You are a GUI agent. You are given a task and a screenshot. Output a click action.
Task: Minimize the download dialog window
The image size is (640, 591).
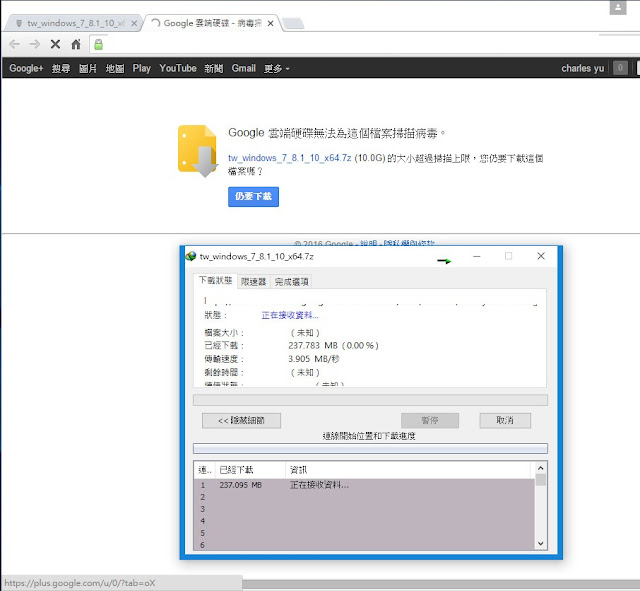[x=476, y=256]
